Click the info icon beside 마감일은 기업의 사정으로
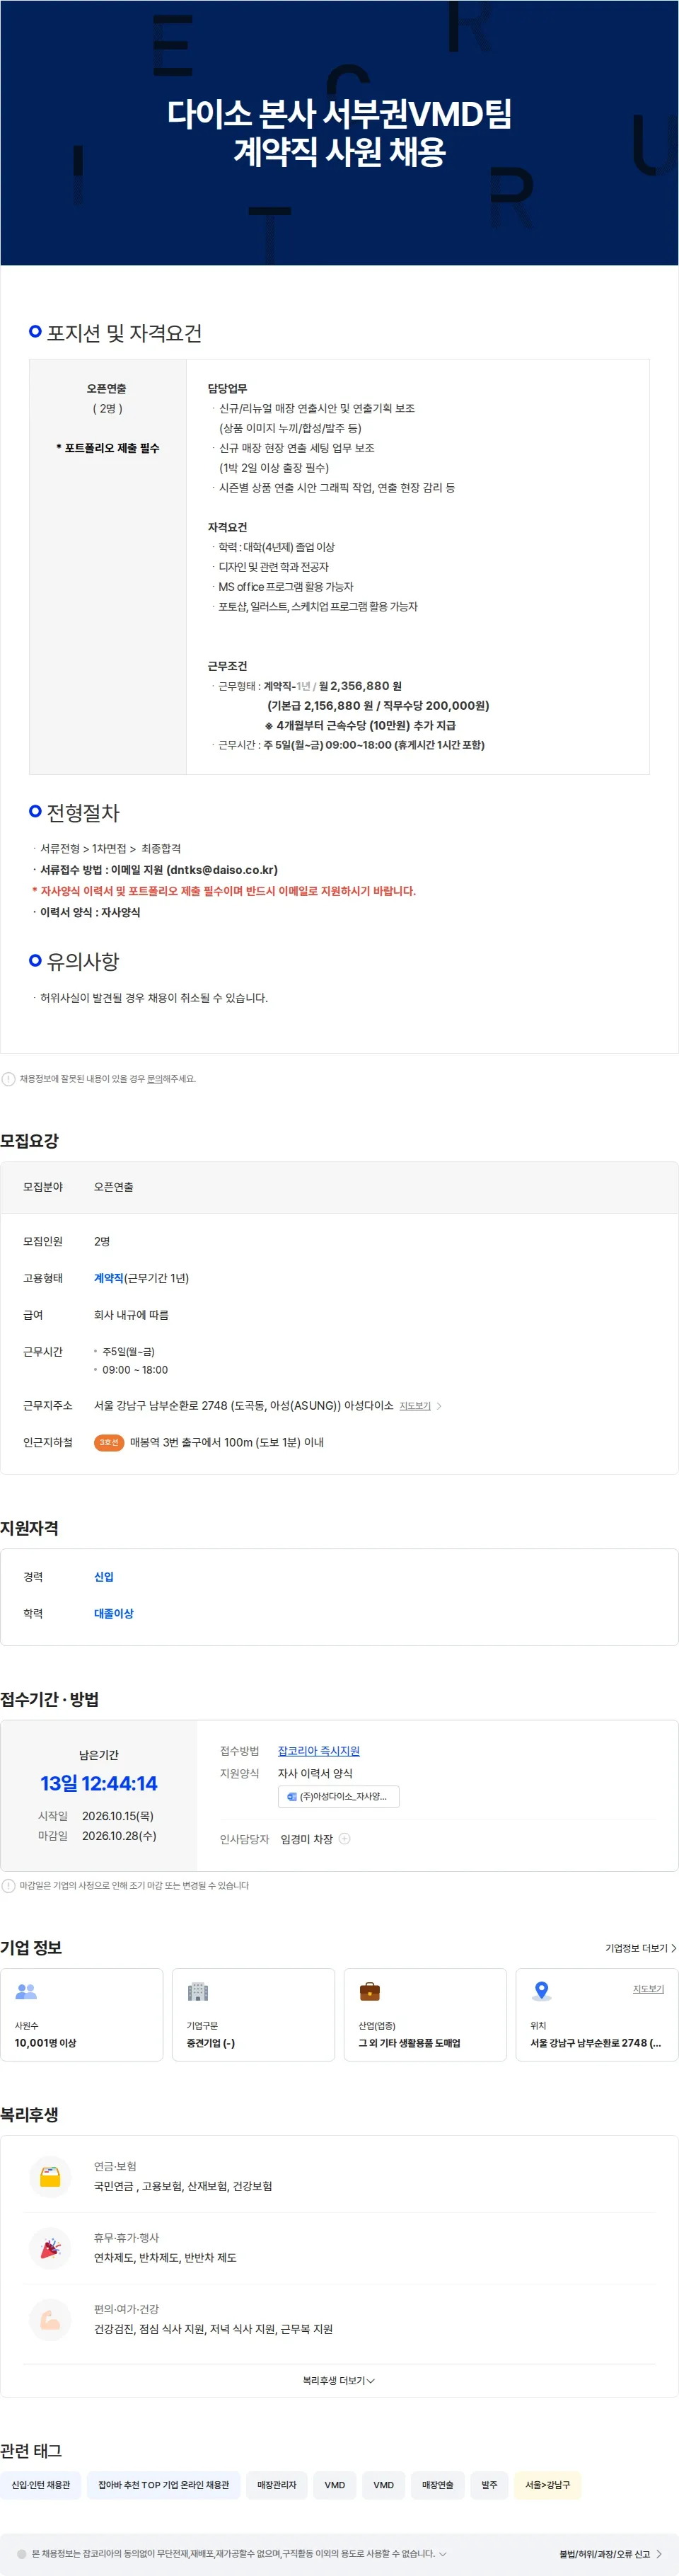679x2576 pixels. (x=9, y=1885)
